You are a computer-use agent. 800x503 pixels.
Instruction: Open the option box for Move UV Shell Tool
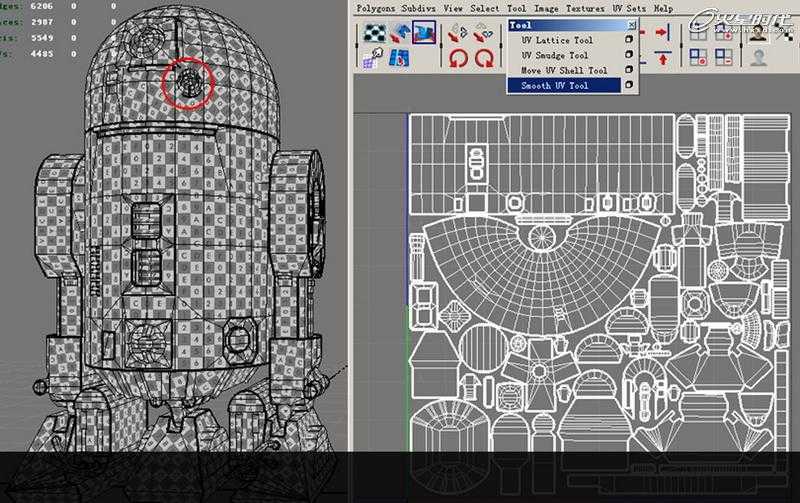click(x=629, y=69)
